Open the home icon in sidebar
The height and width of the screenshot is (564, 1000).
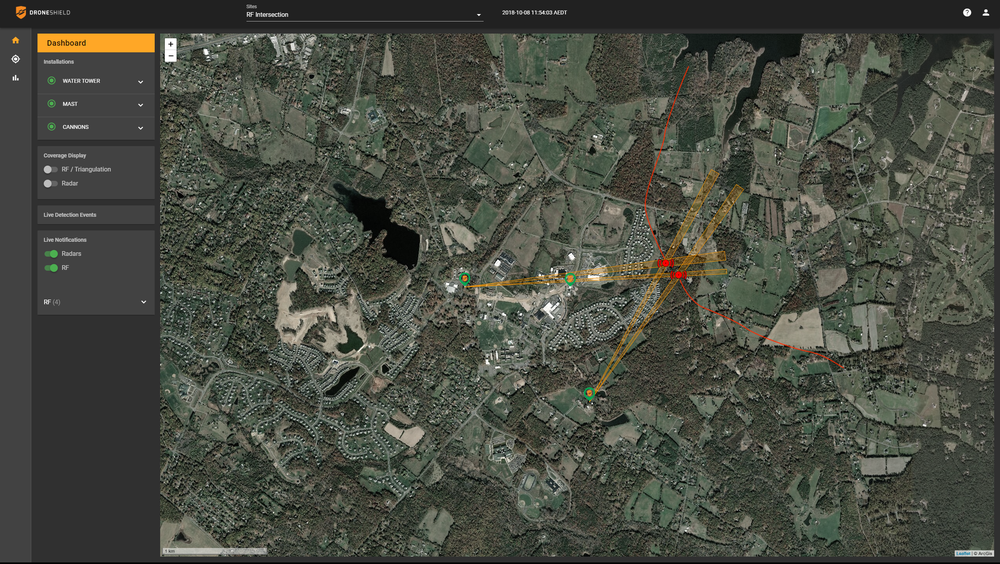tap(15, 40)
